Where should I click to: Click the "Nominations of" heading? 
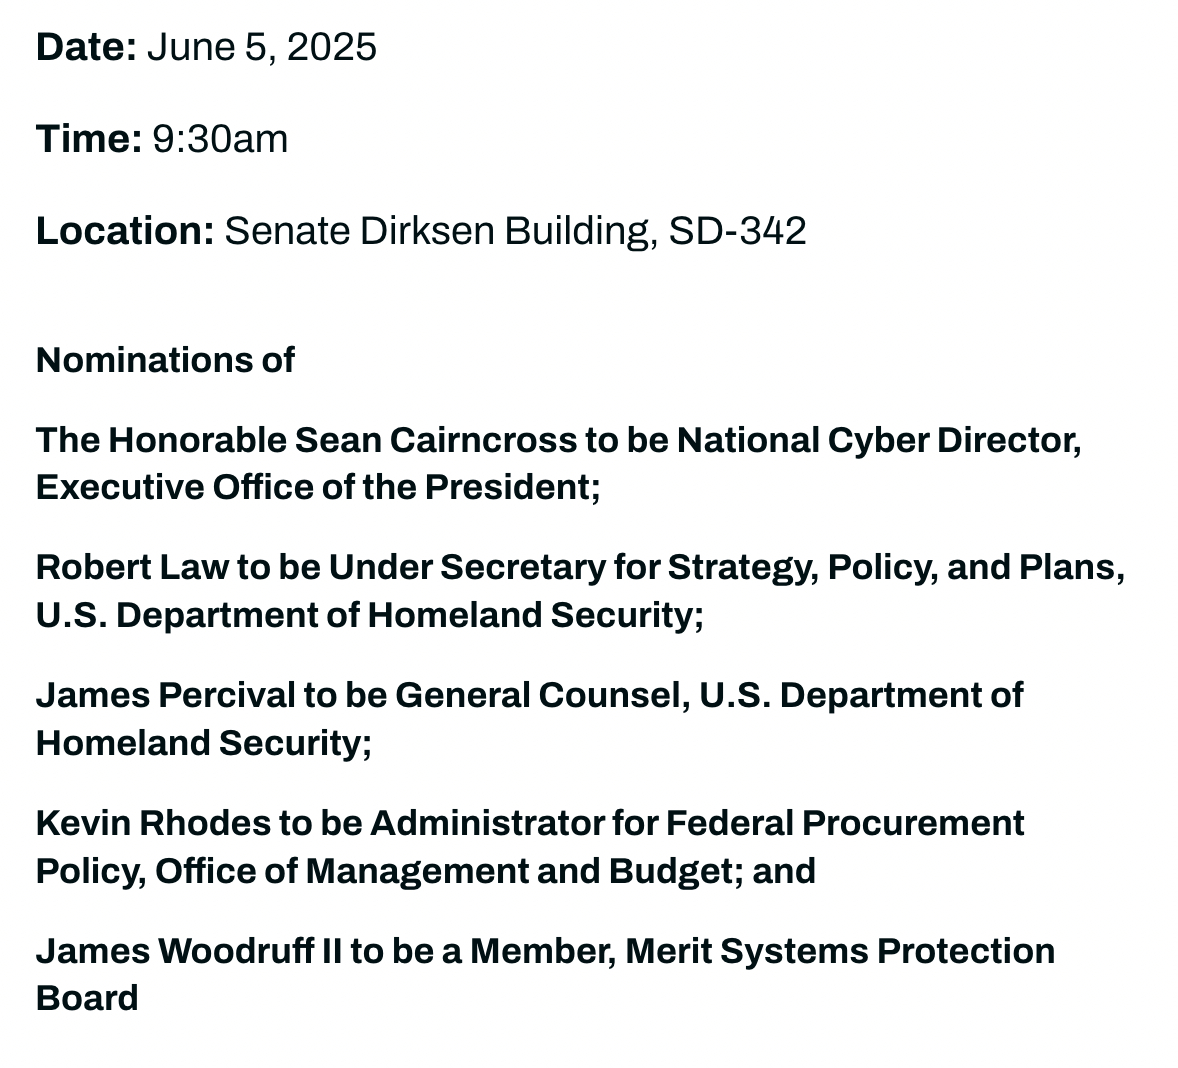pos(165,360)
